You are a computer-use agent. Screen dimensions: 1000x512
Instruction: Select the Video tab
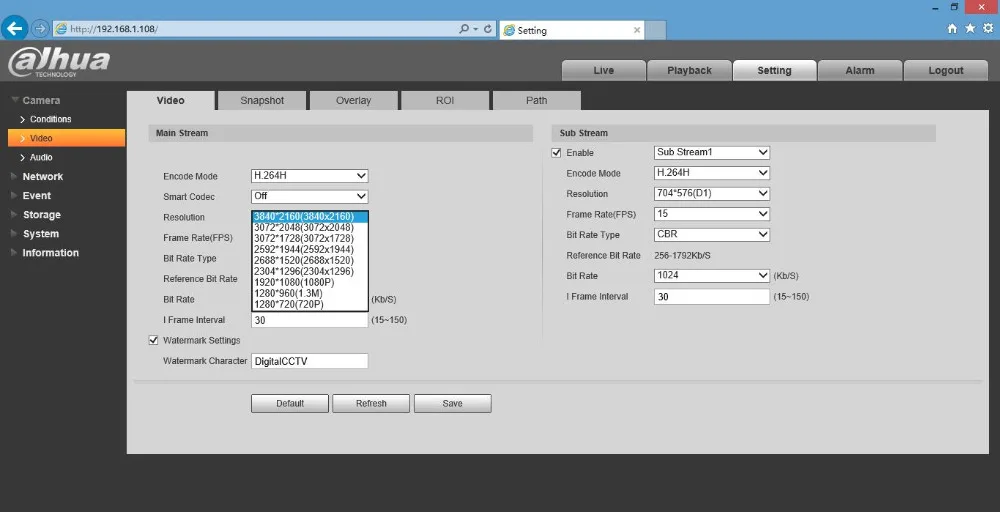click(x=170, y=101)
